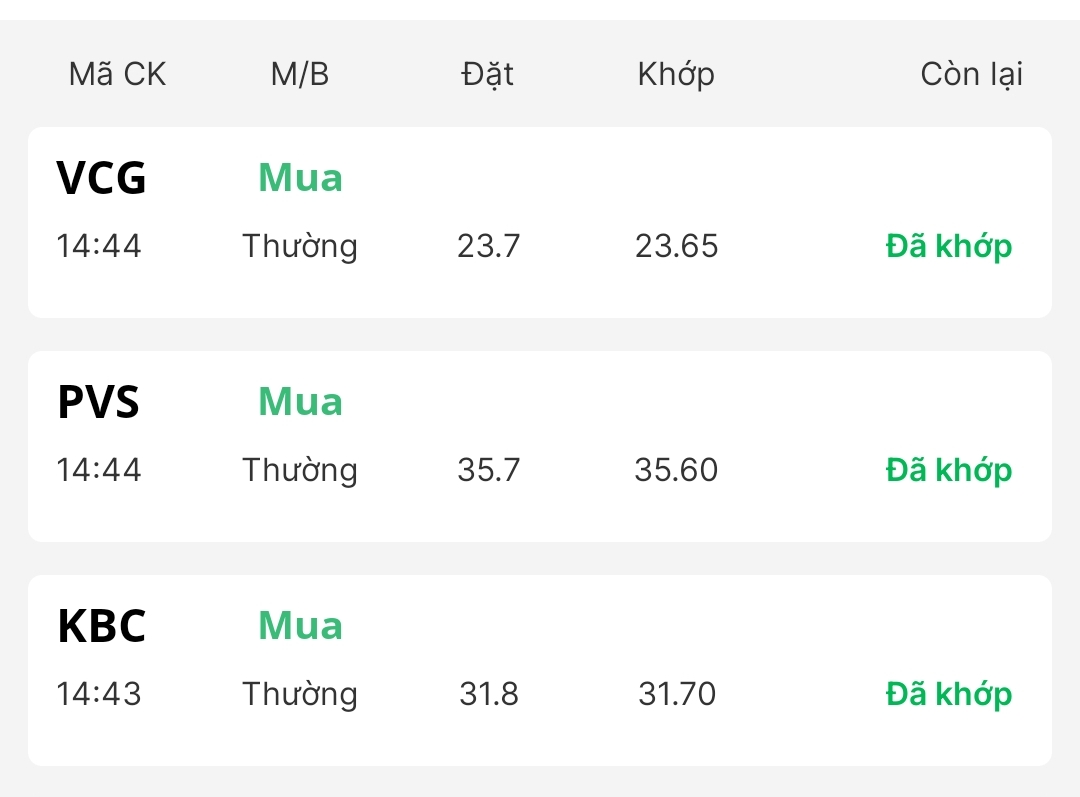
Task: Click Đã khớp status of KBC order
Action: tap(948, 694)
